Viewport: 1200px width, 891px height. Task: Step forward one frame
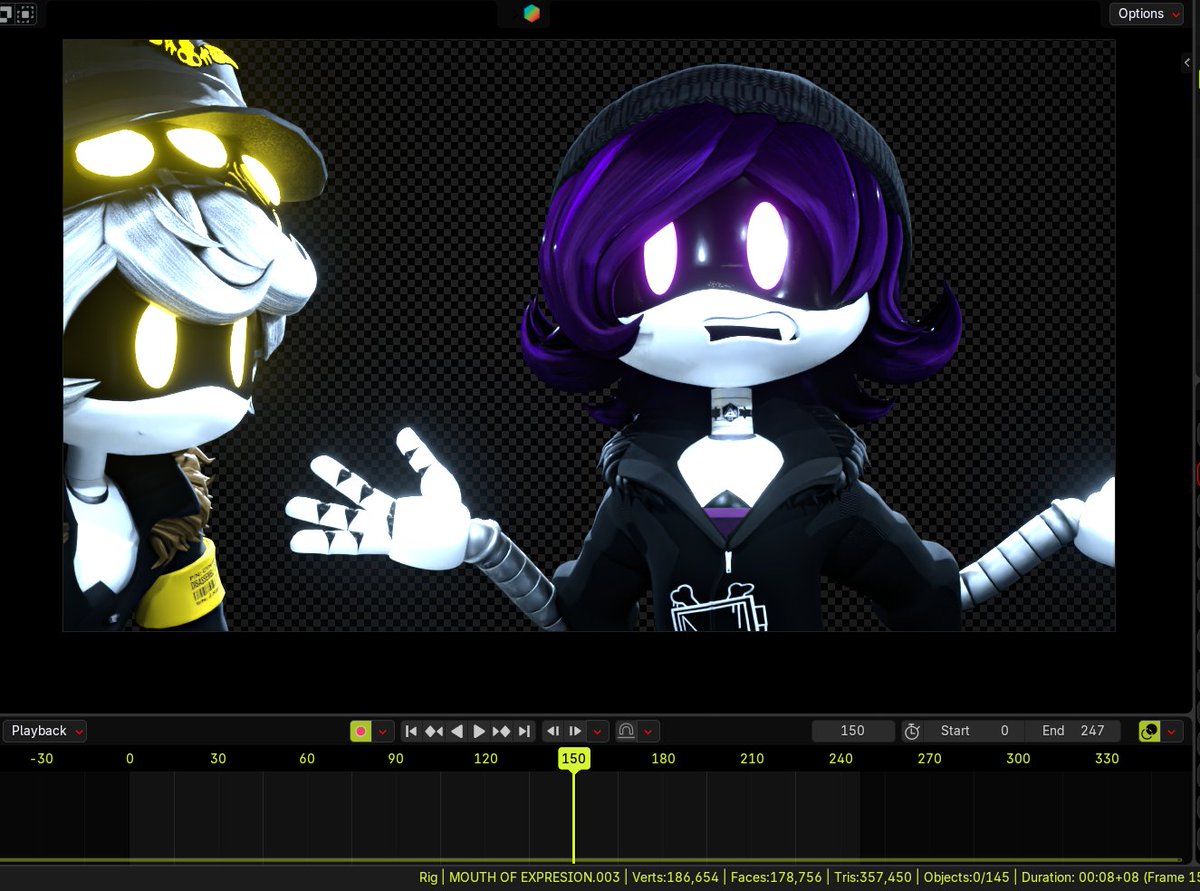[x=576, y=731]
